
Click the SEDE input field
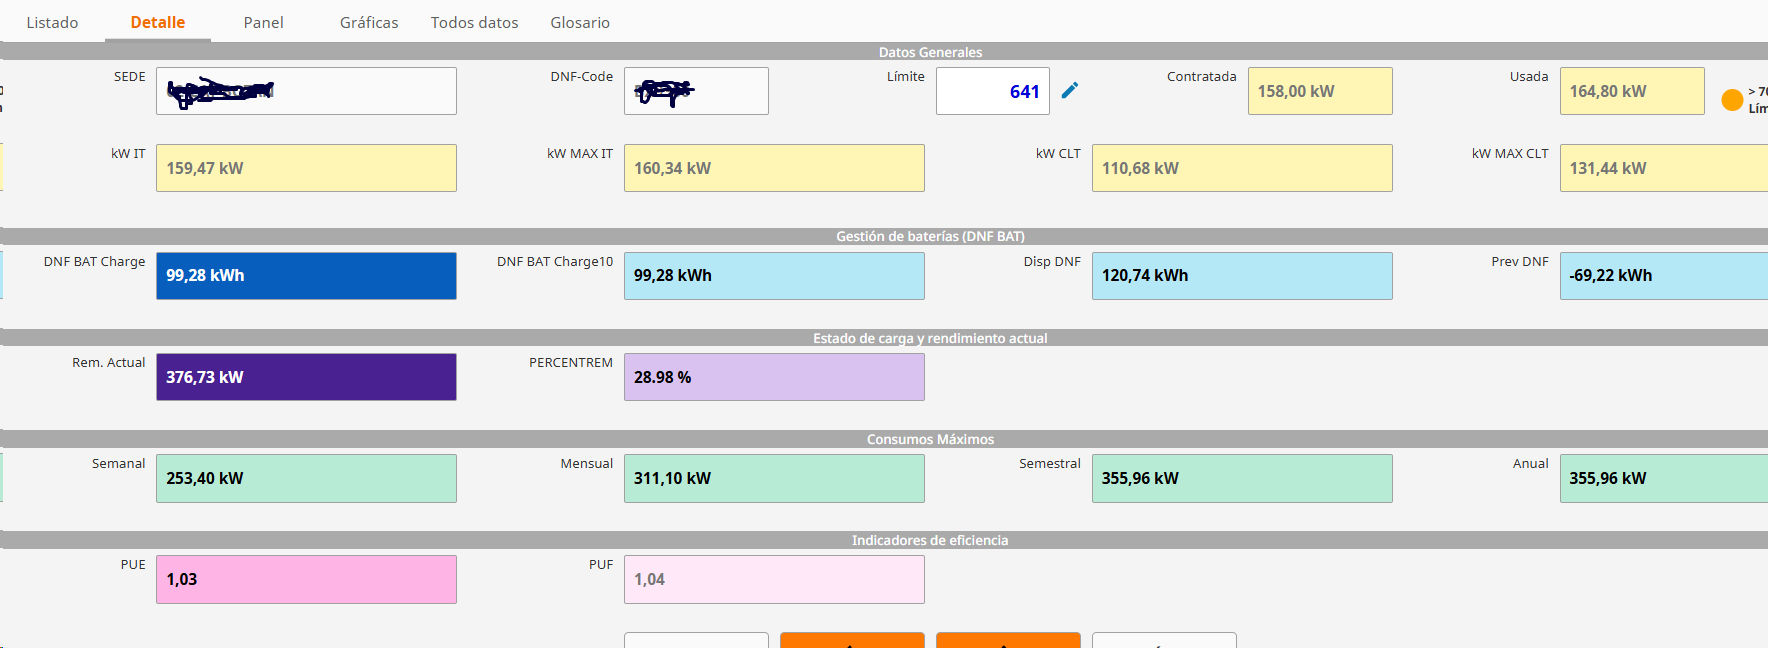point(306,91)
